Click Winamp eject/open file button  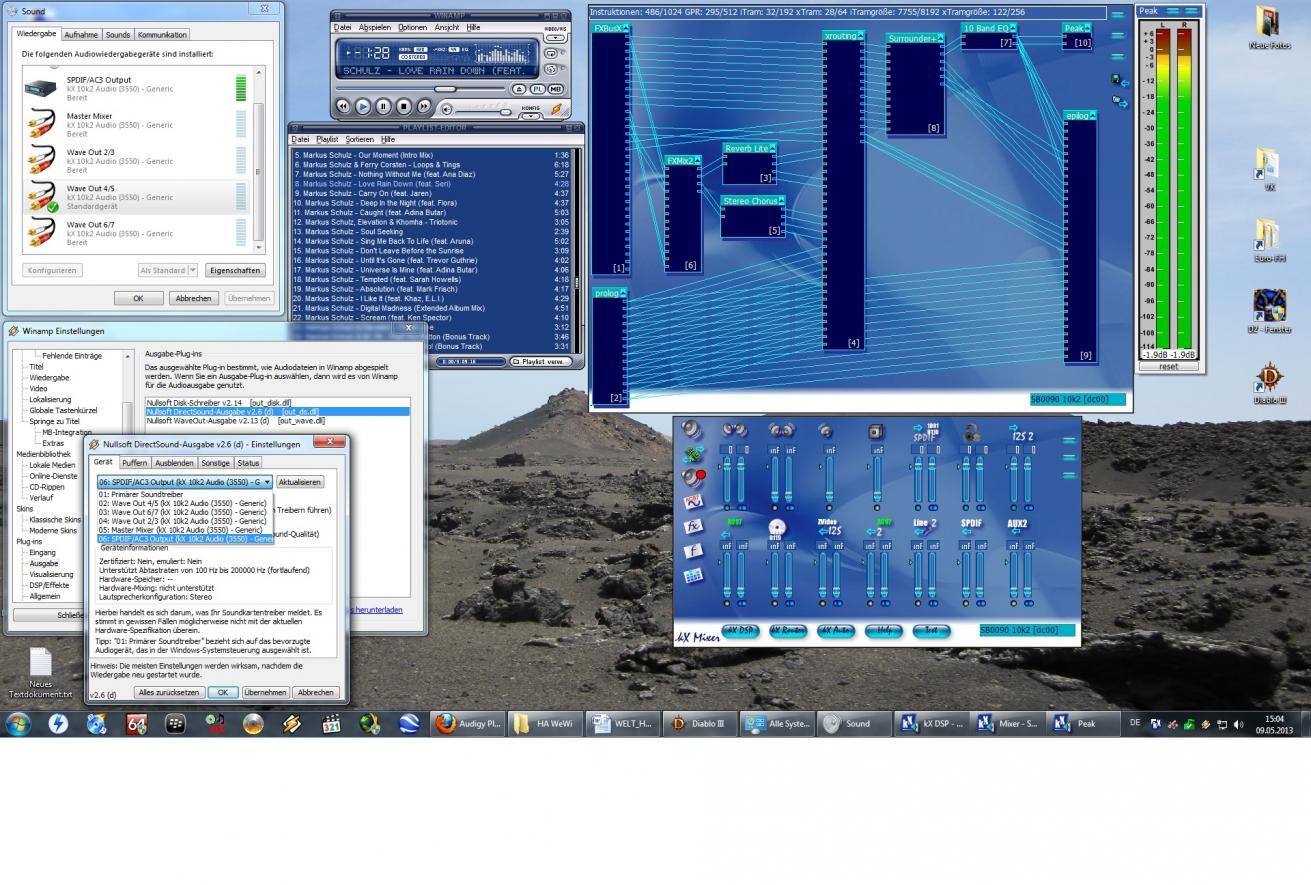tap(519, 89)
